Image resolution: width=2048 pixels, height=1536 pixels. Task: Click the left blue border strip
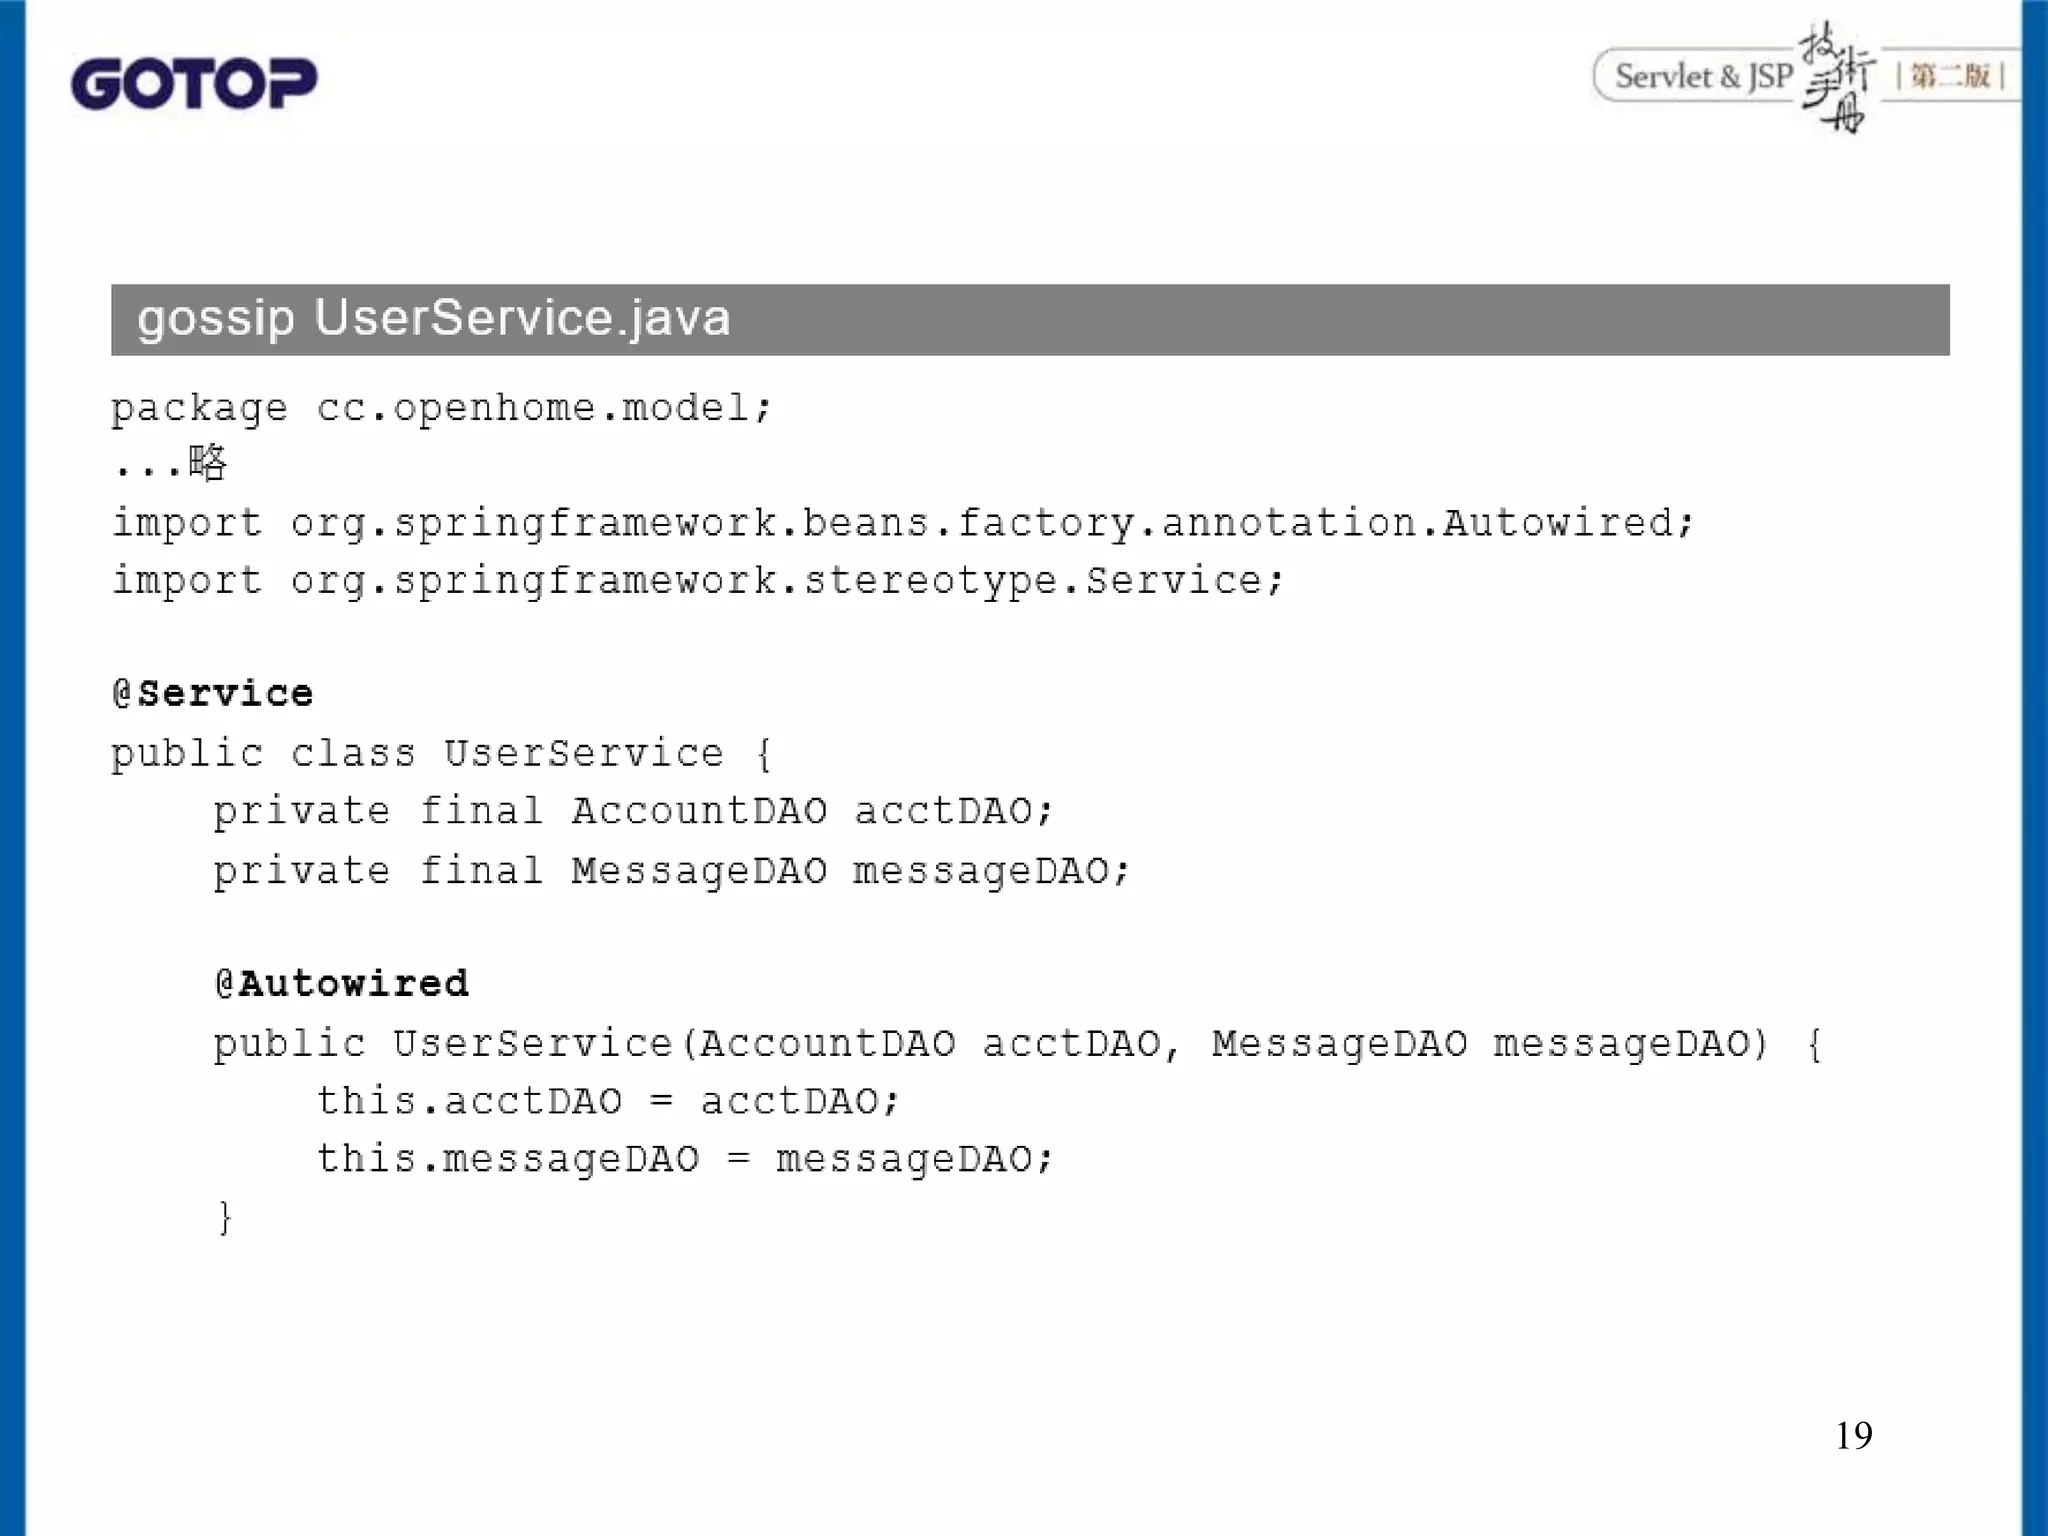pyautogui.click(x=12, y=768)
